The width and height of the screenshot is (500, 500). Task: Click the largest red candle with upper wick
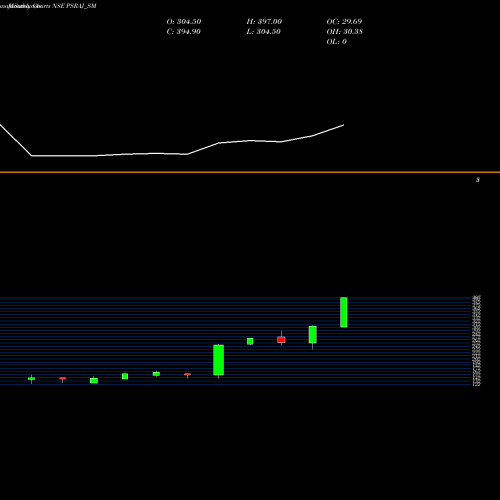pos(281,339)
